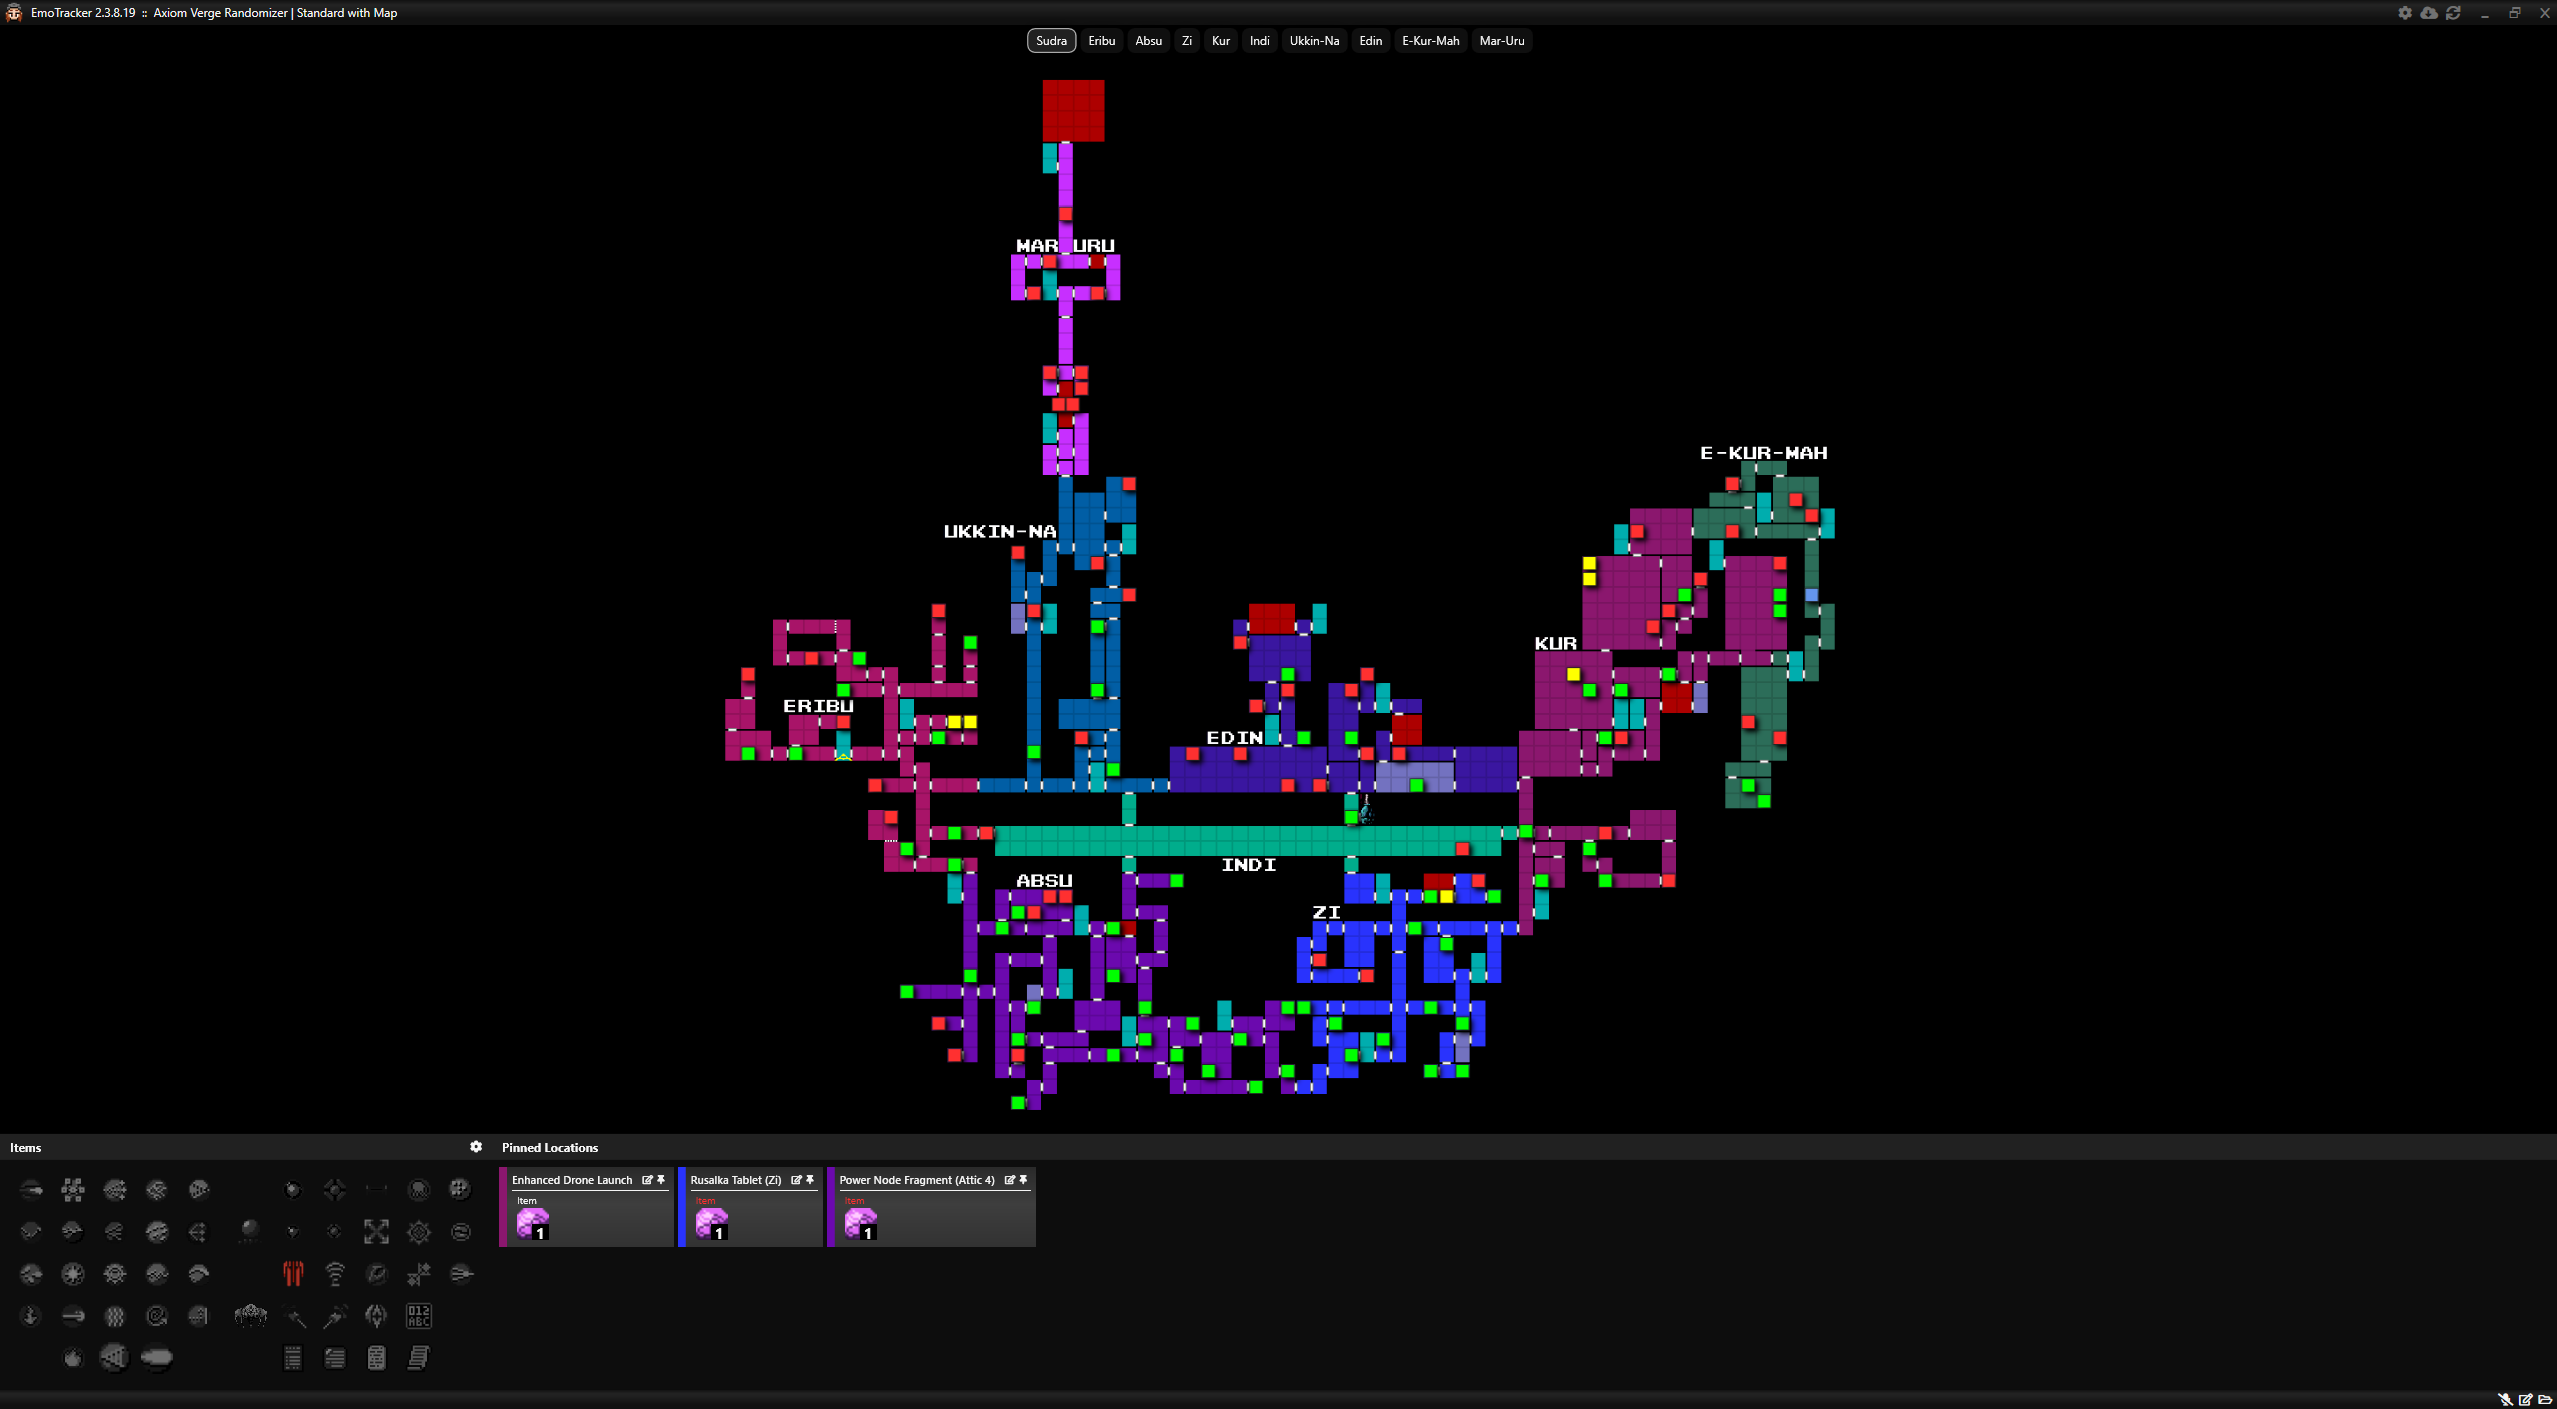2557x1409 pixels.
Task: Click the open folder icon at bottom-right corner
Action: [x=2545, y=1400]
